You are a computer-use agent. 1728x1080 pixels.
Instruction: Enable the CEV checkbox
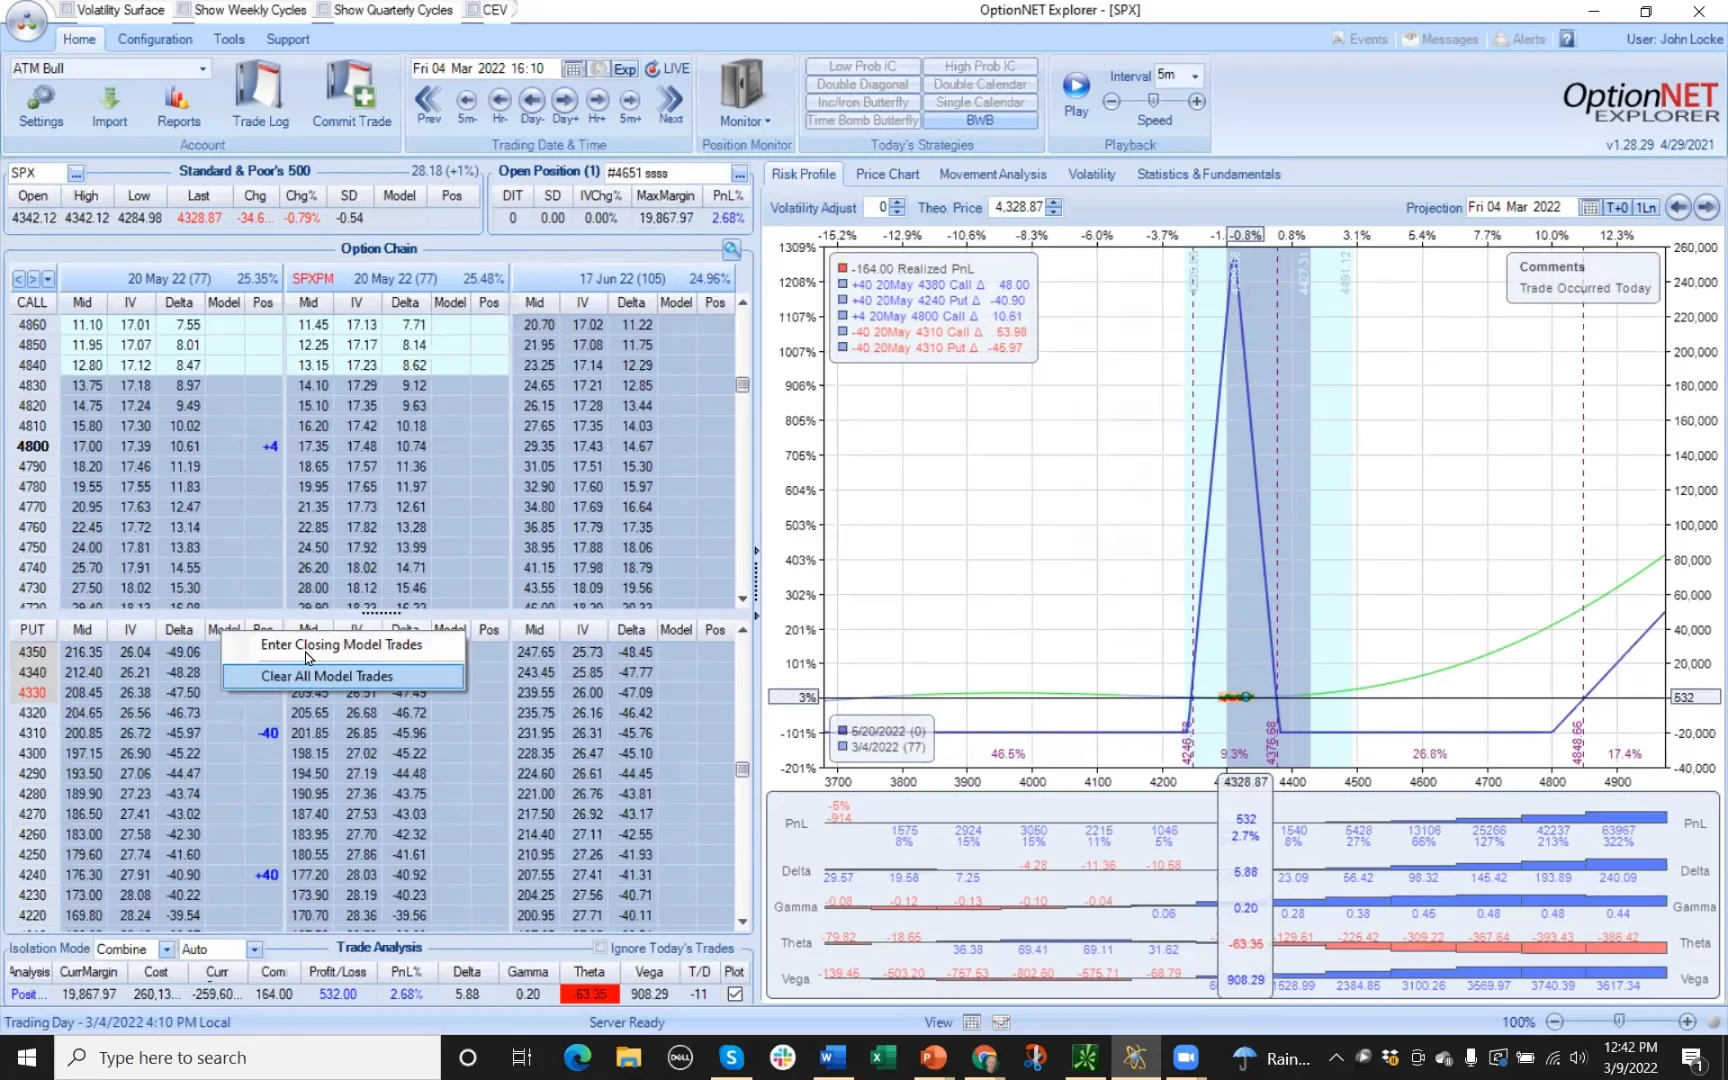pyautogui.click(x=472, y=10)
